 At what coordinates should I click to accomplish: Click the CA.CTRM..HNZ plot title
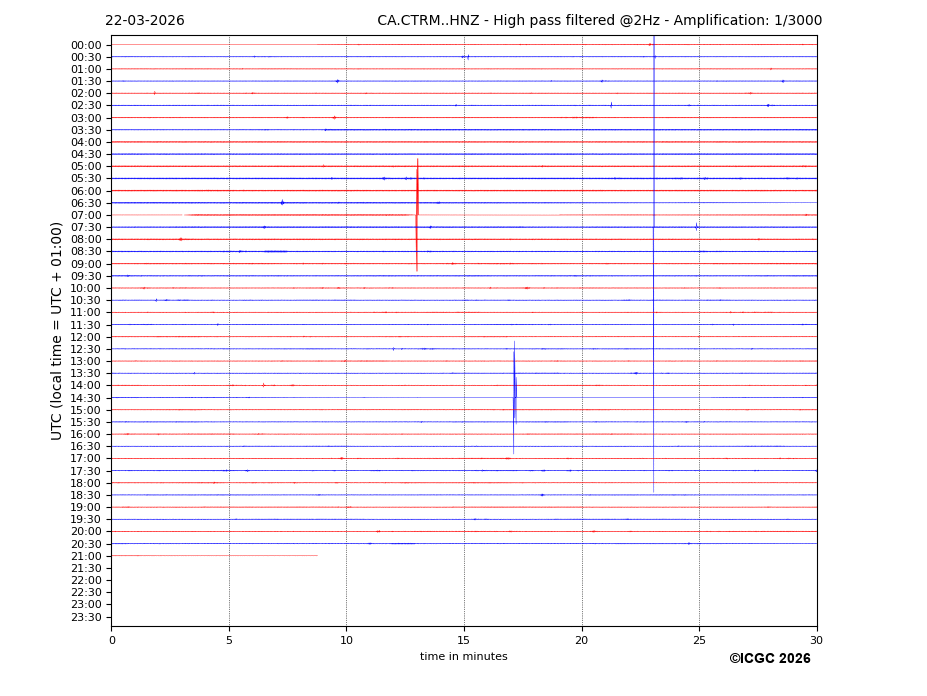[599, 21]
